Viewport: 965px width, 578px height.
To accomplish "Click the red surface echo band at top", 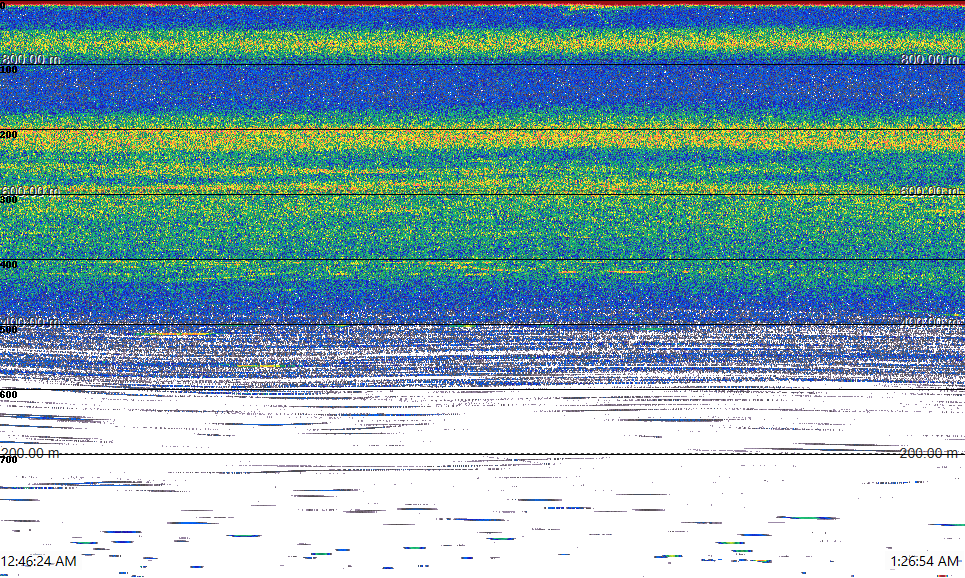I will point(480,3).
